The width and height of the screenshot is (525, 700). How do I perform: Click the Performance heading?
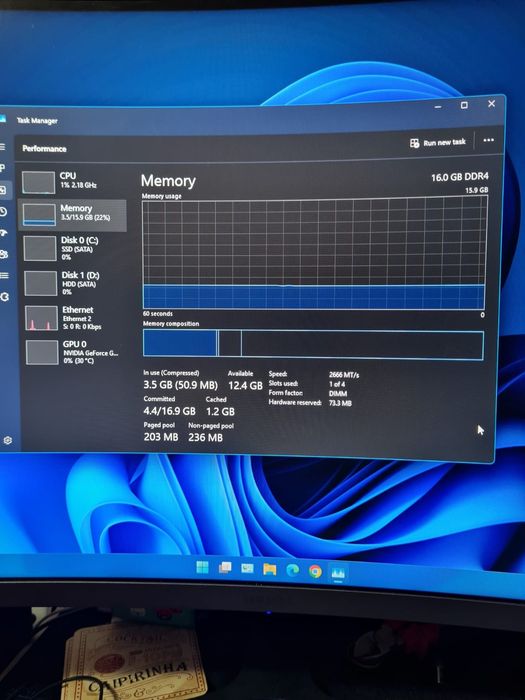coord(44,149)
